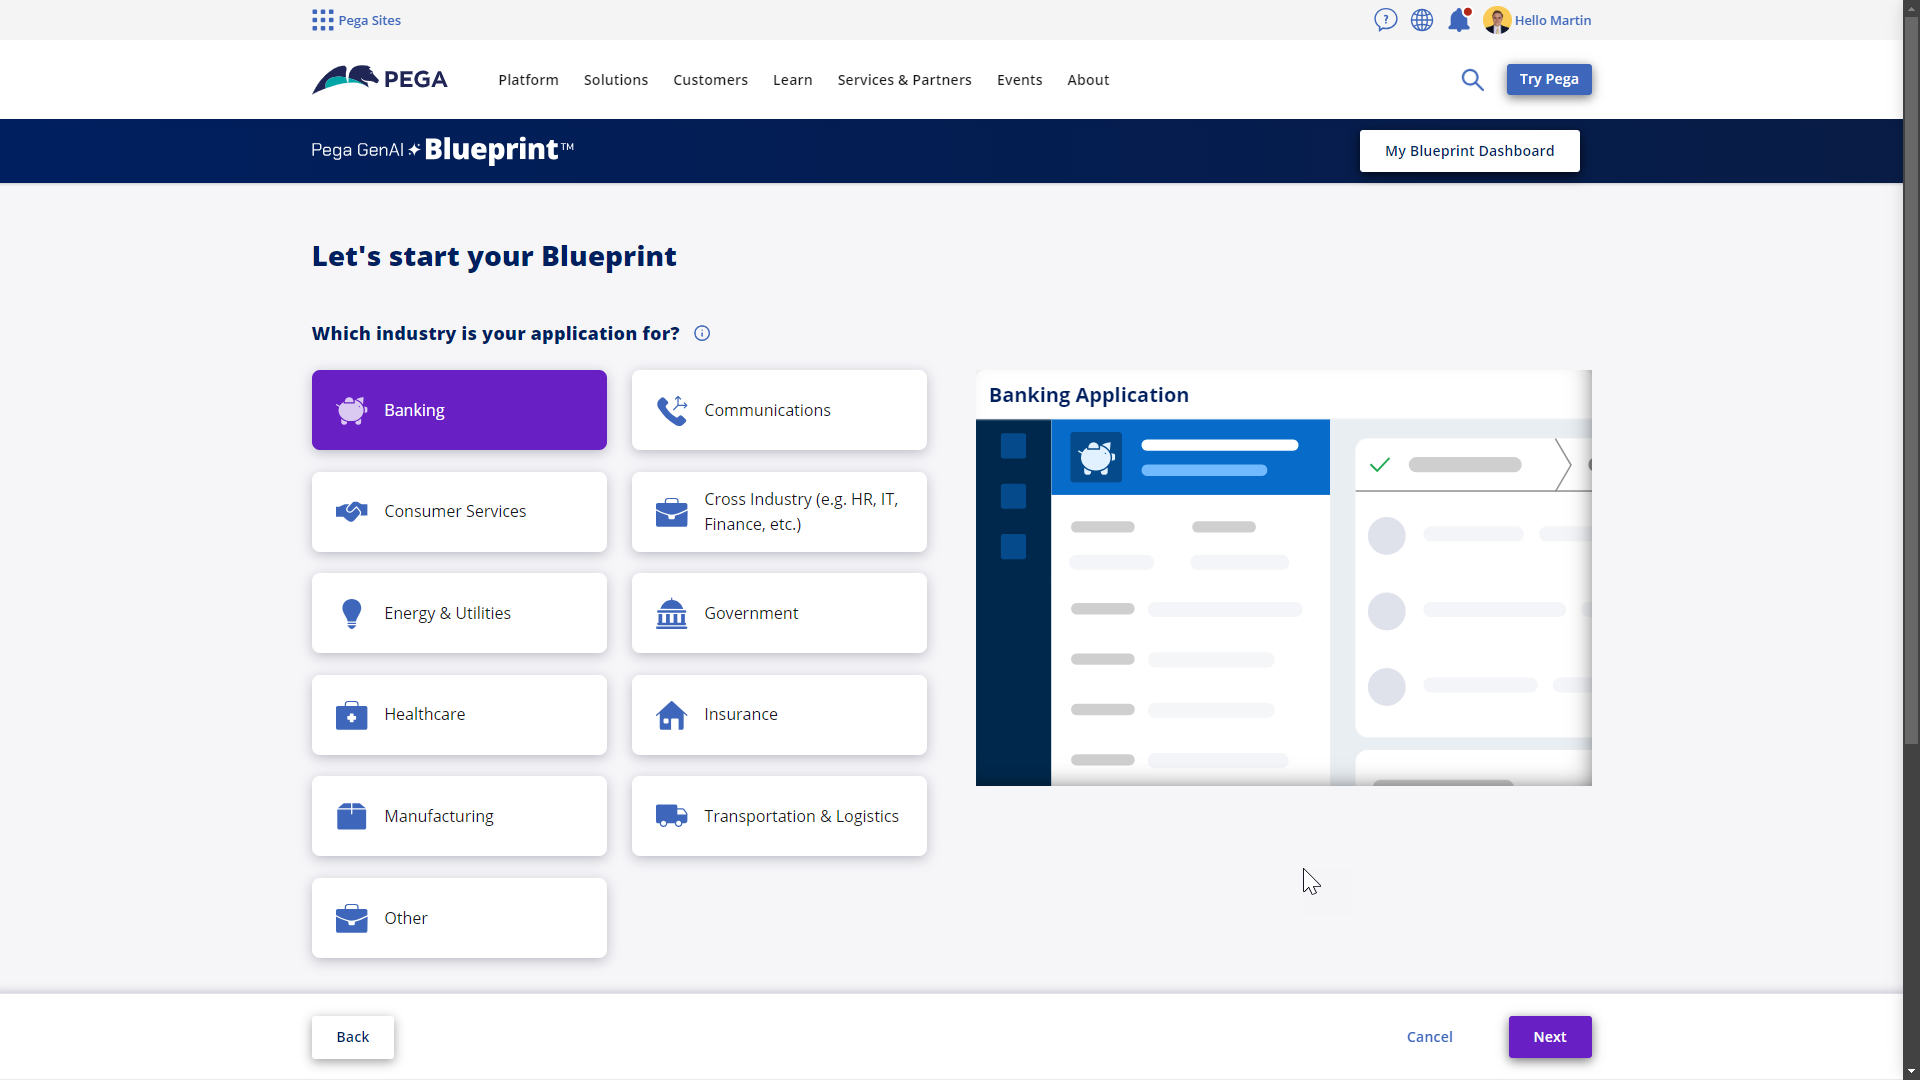Click the Insurance house icon

click(x=672, y=715)
